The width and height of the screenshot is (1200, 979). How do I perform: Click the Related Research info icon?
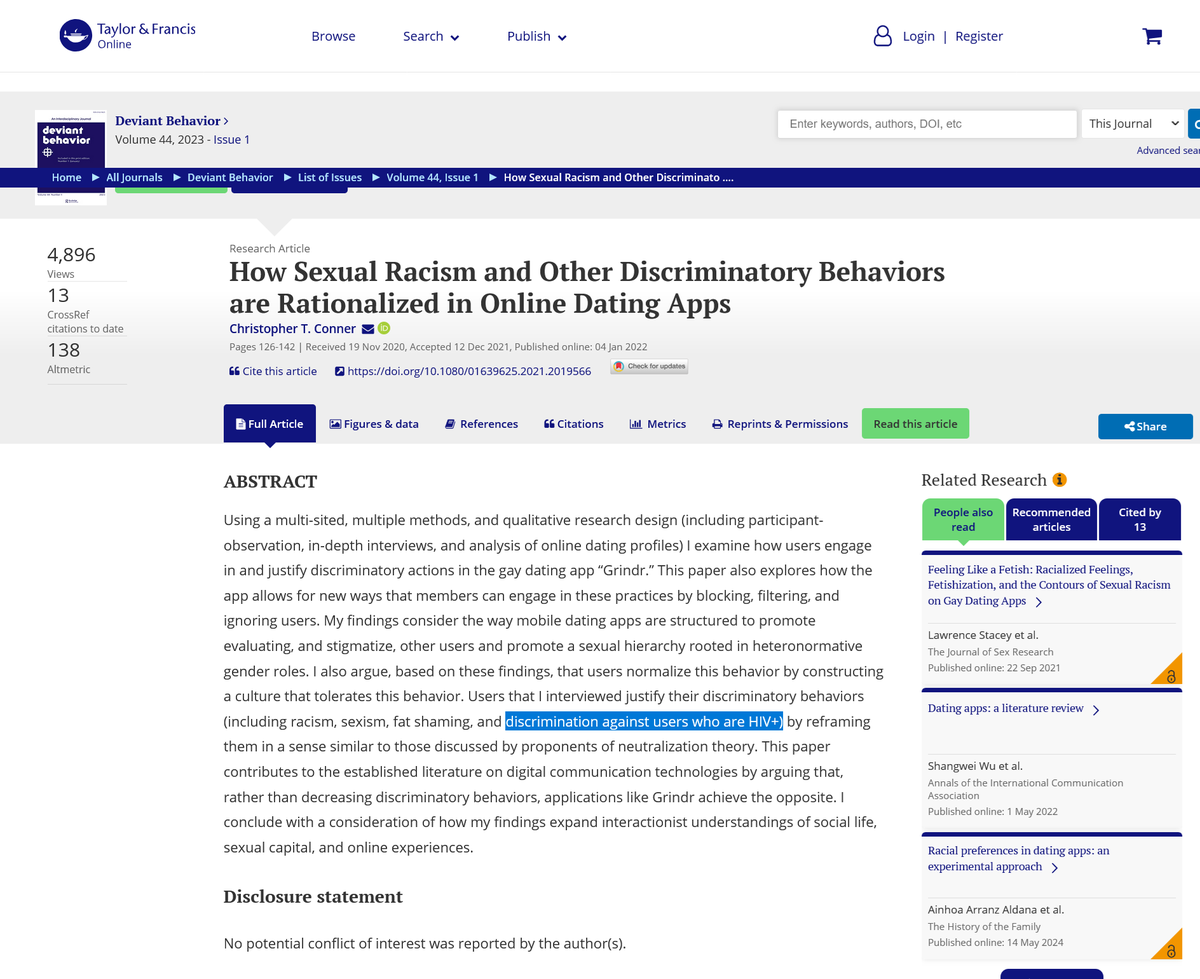(1060, 480)
